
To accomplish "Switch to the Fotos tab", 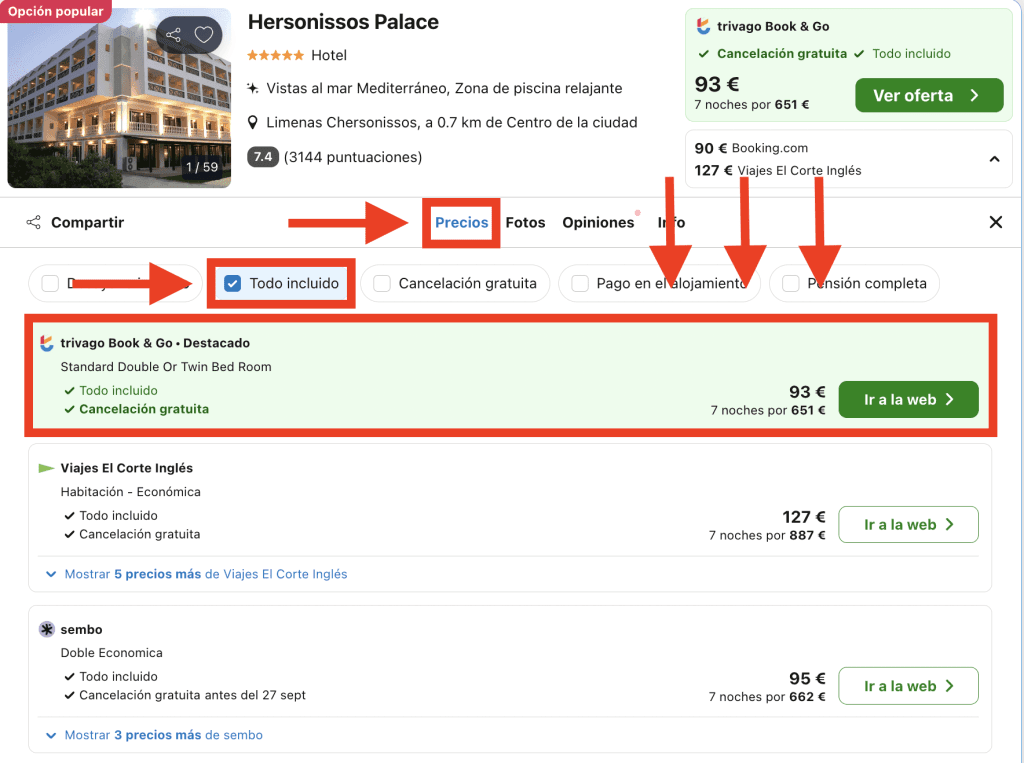I will point(525,222).
